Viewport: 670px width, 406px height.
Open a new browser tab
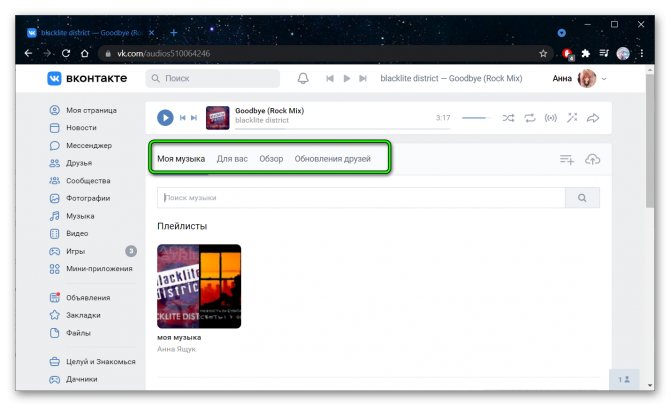(x=173, y=32)
